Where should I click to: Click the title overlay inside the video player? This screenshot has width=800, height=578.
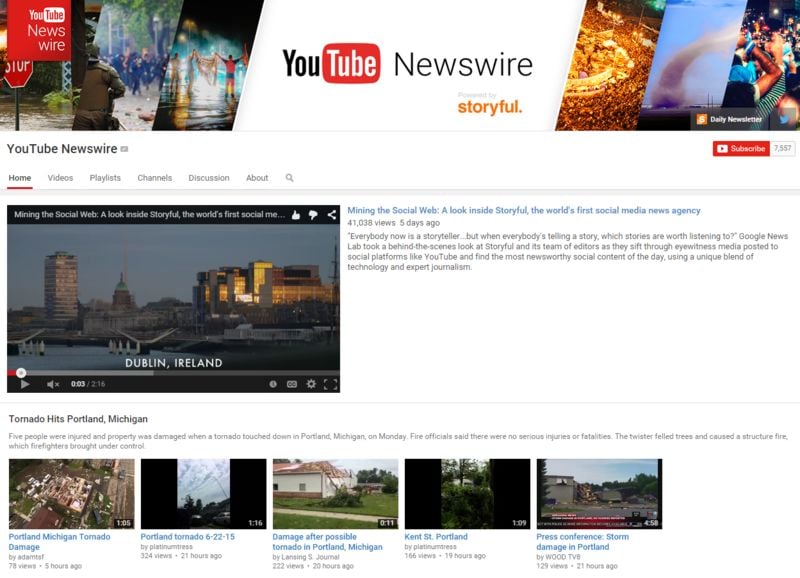tap(149, 215)
